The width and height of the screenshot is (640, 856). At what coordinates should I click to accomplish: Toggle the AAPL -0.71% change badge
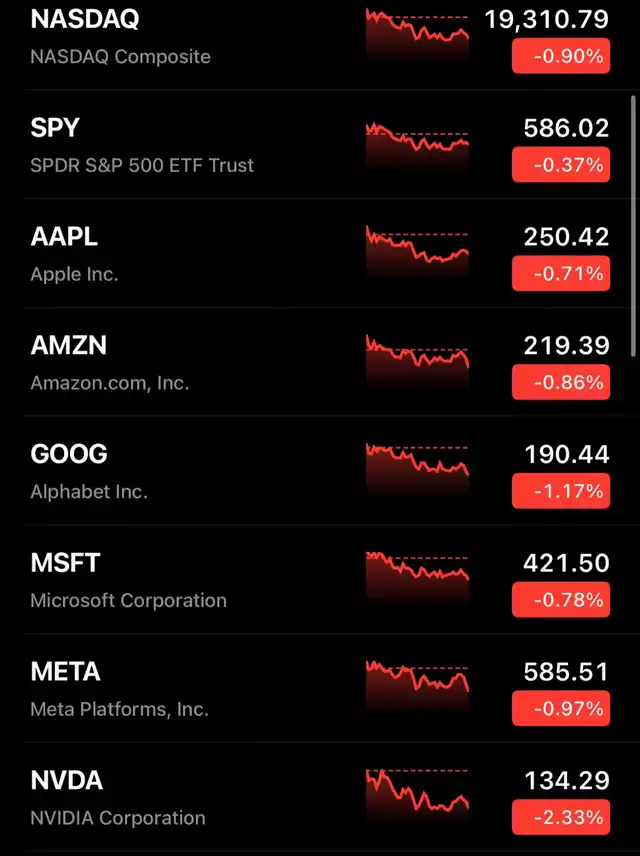(560, 274)
